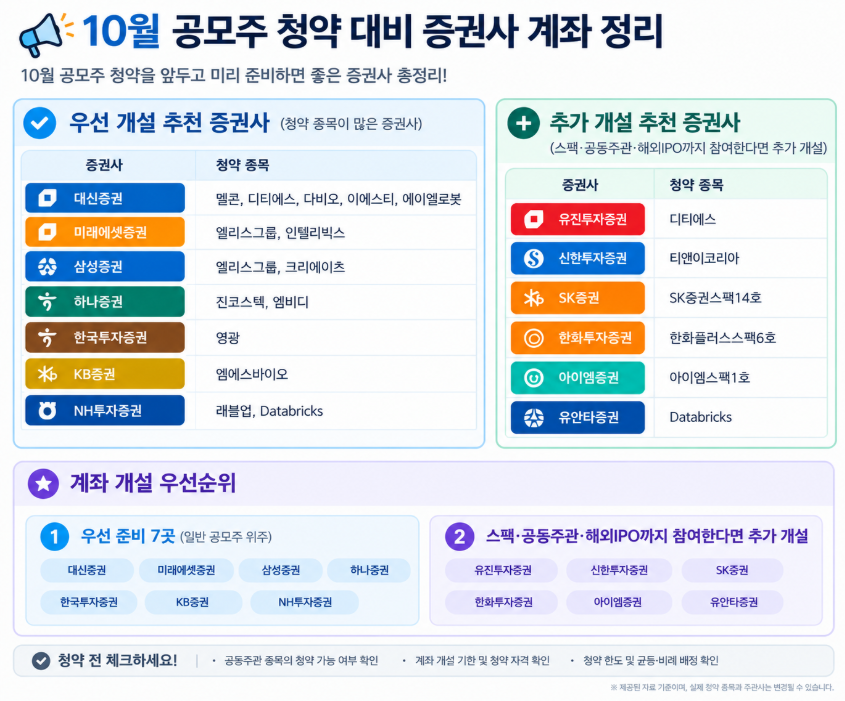The height and width of the screenshot is (701, 845).
Task: Choose the 유진투자증권 pill in the purple section
Action: tap(503, 571)
